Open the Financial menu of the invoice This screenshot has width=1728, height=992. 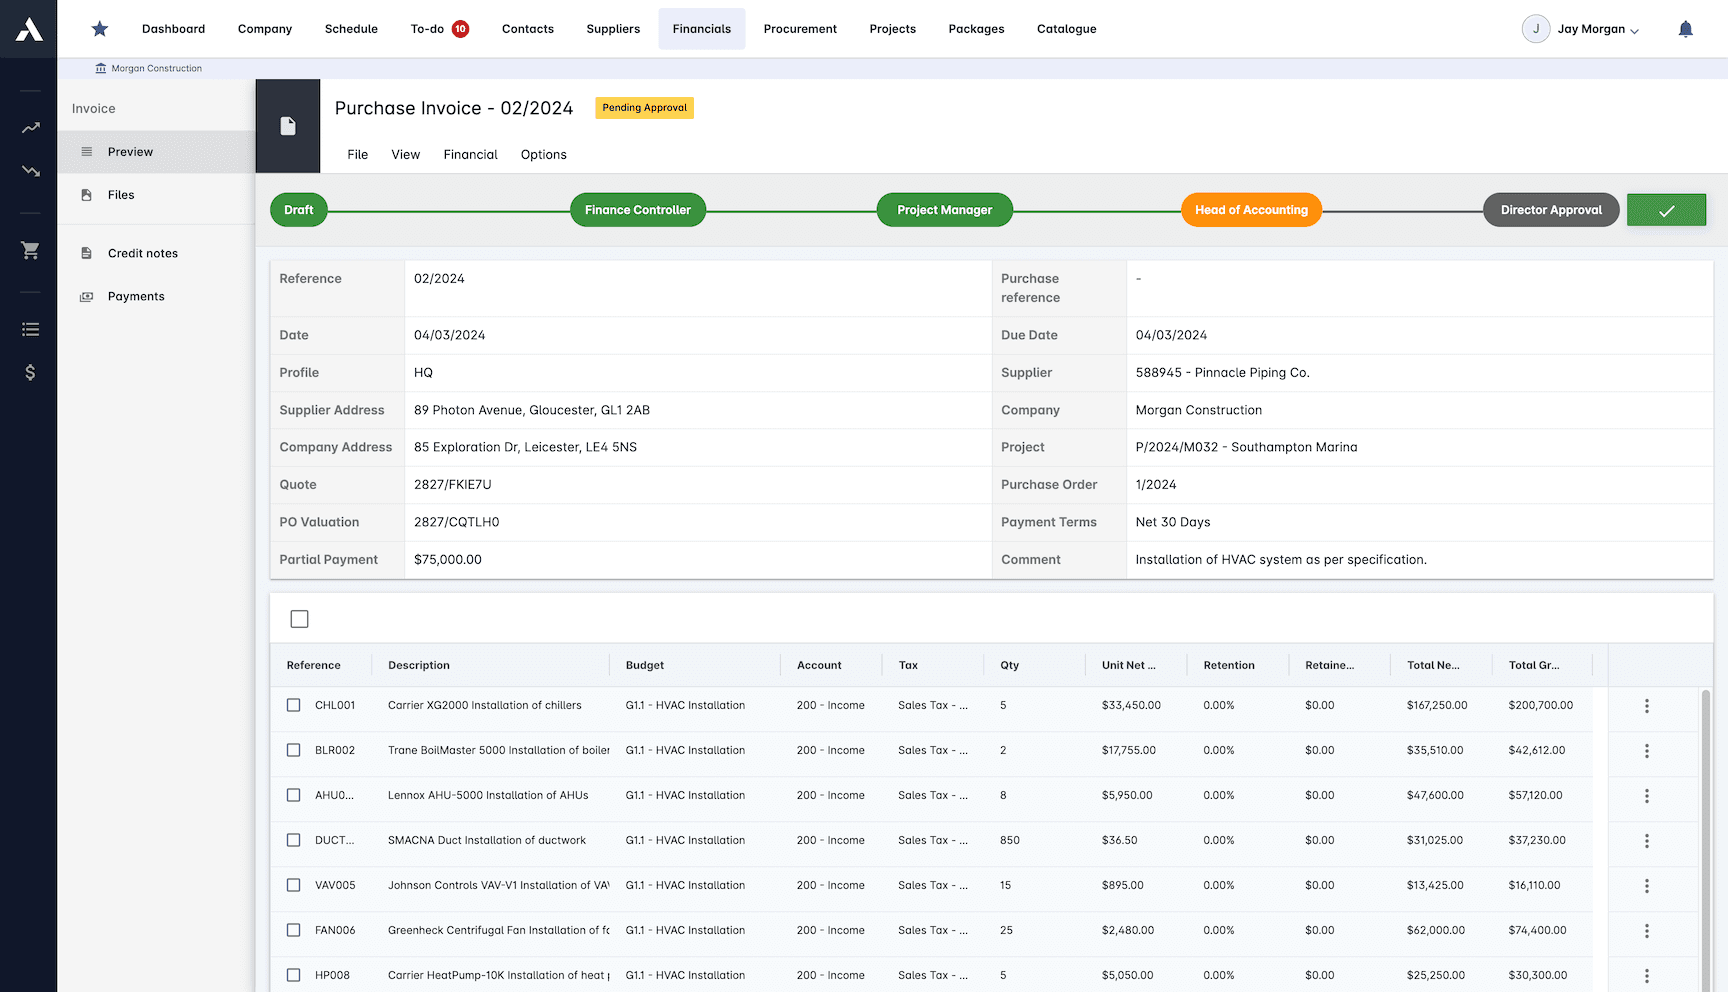pyautogui.click(x=470, y=154)
